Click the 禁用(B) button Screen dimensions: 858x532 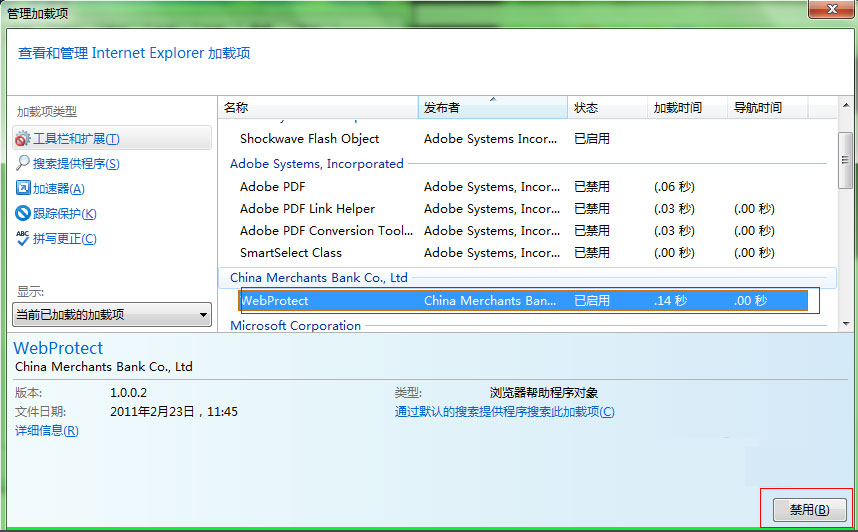(809, 510)
